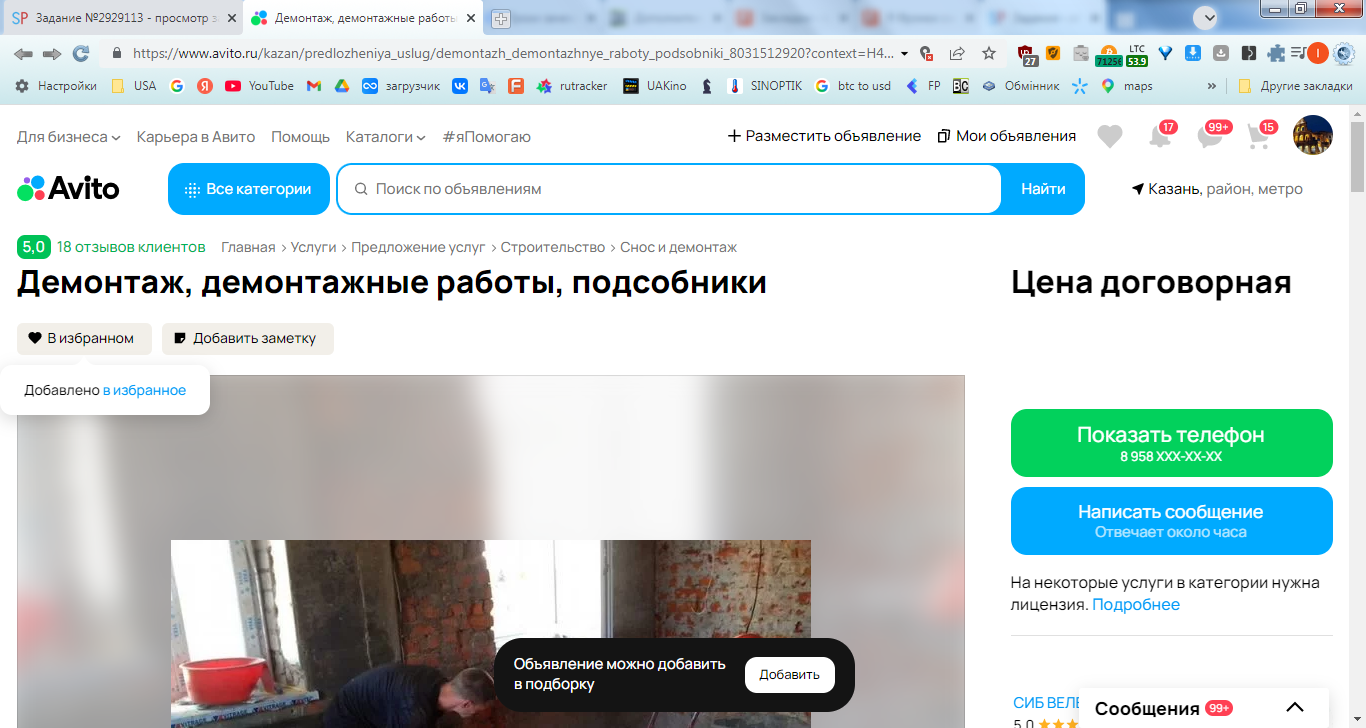Open the 'Помощь' menu item
This screenshot has width=1366, height=728.
click(x=300, y=136)
